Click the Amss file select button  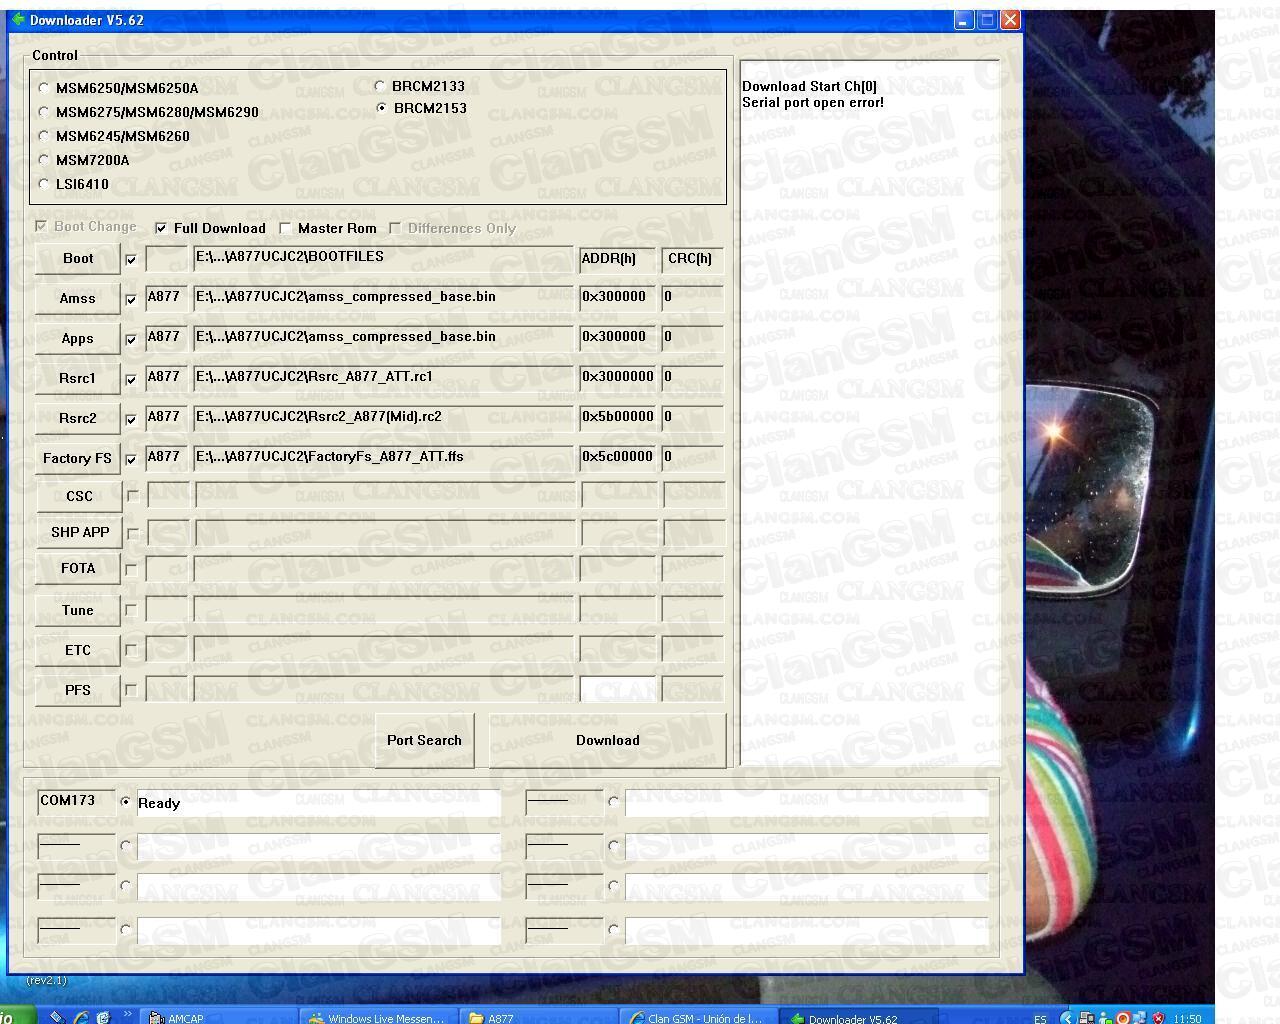(x=77, y=298)
